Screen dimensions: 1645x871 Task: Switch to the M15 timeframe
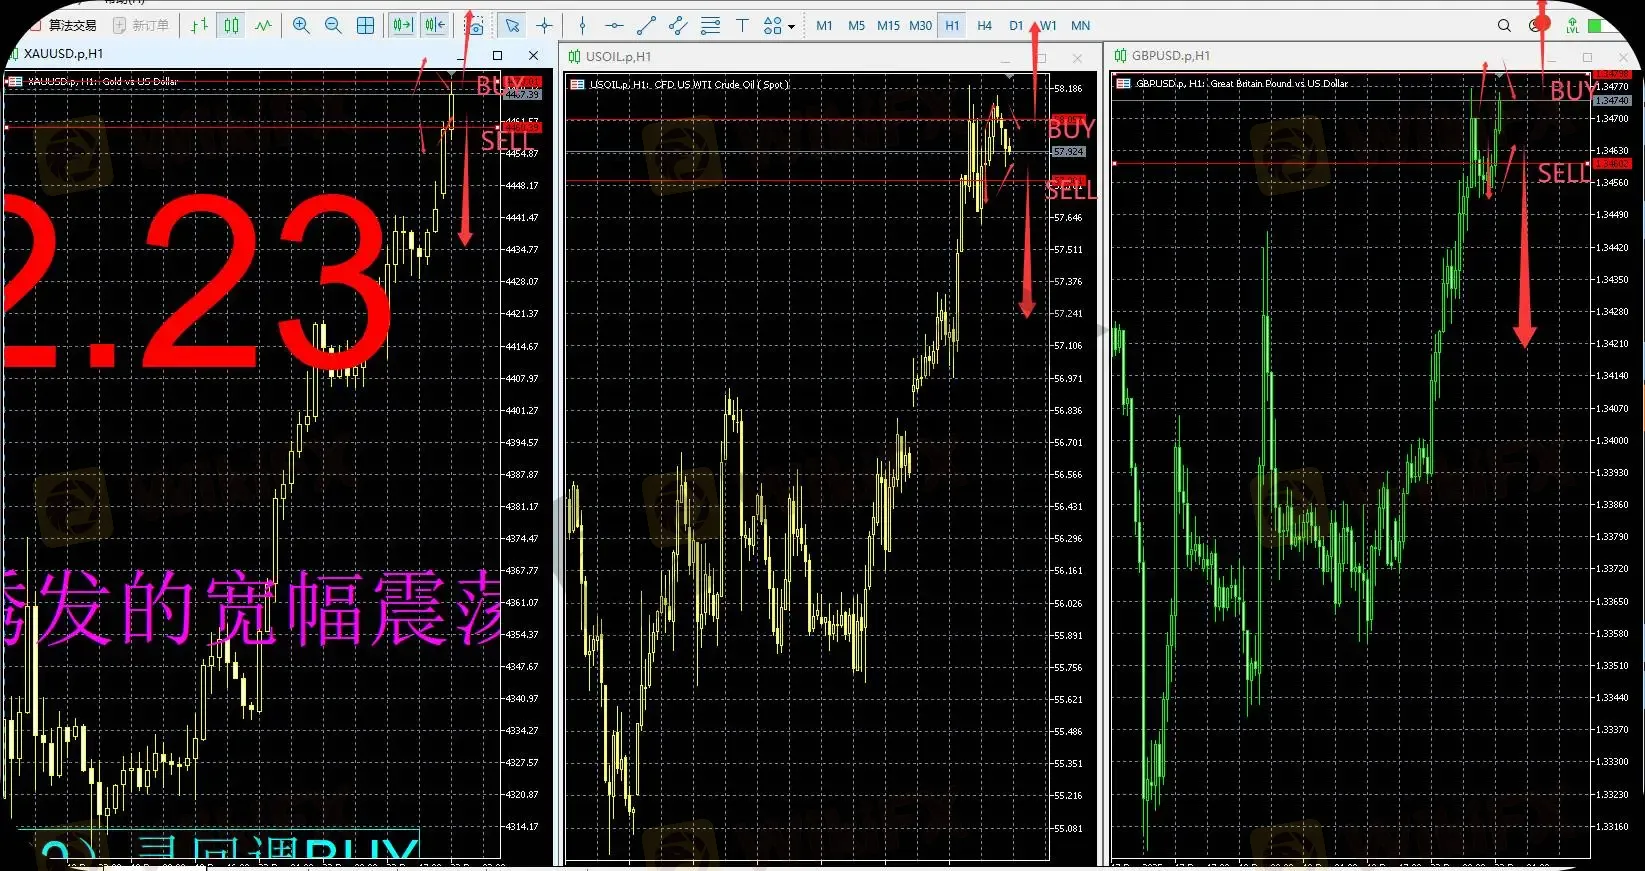pos(888,26)
